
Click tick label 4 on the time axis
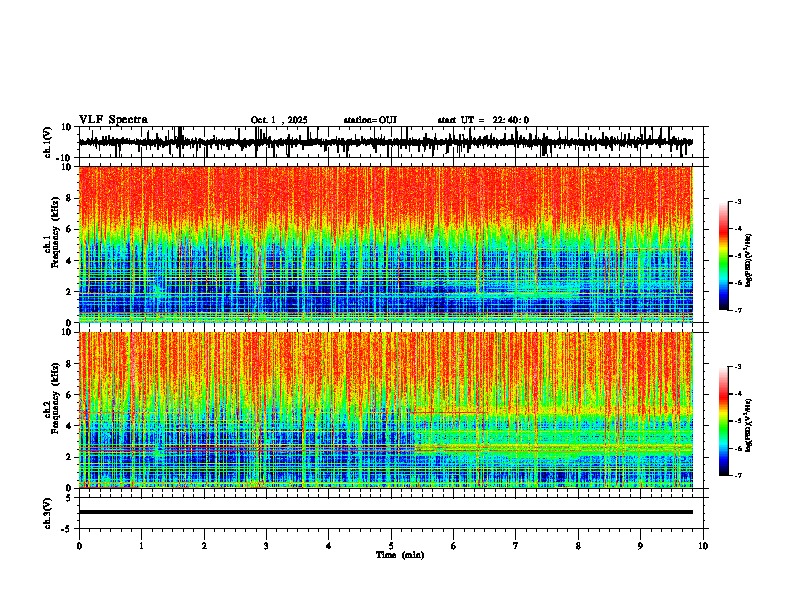[329, 546]
